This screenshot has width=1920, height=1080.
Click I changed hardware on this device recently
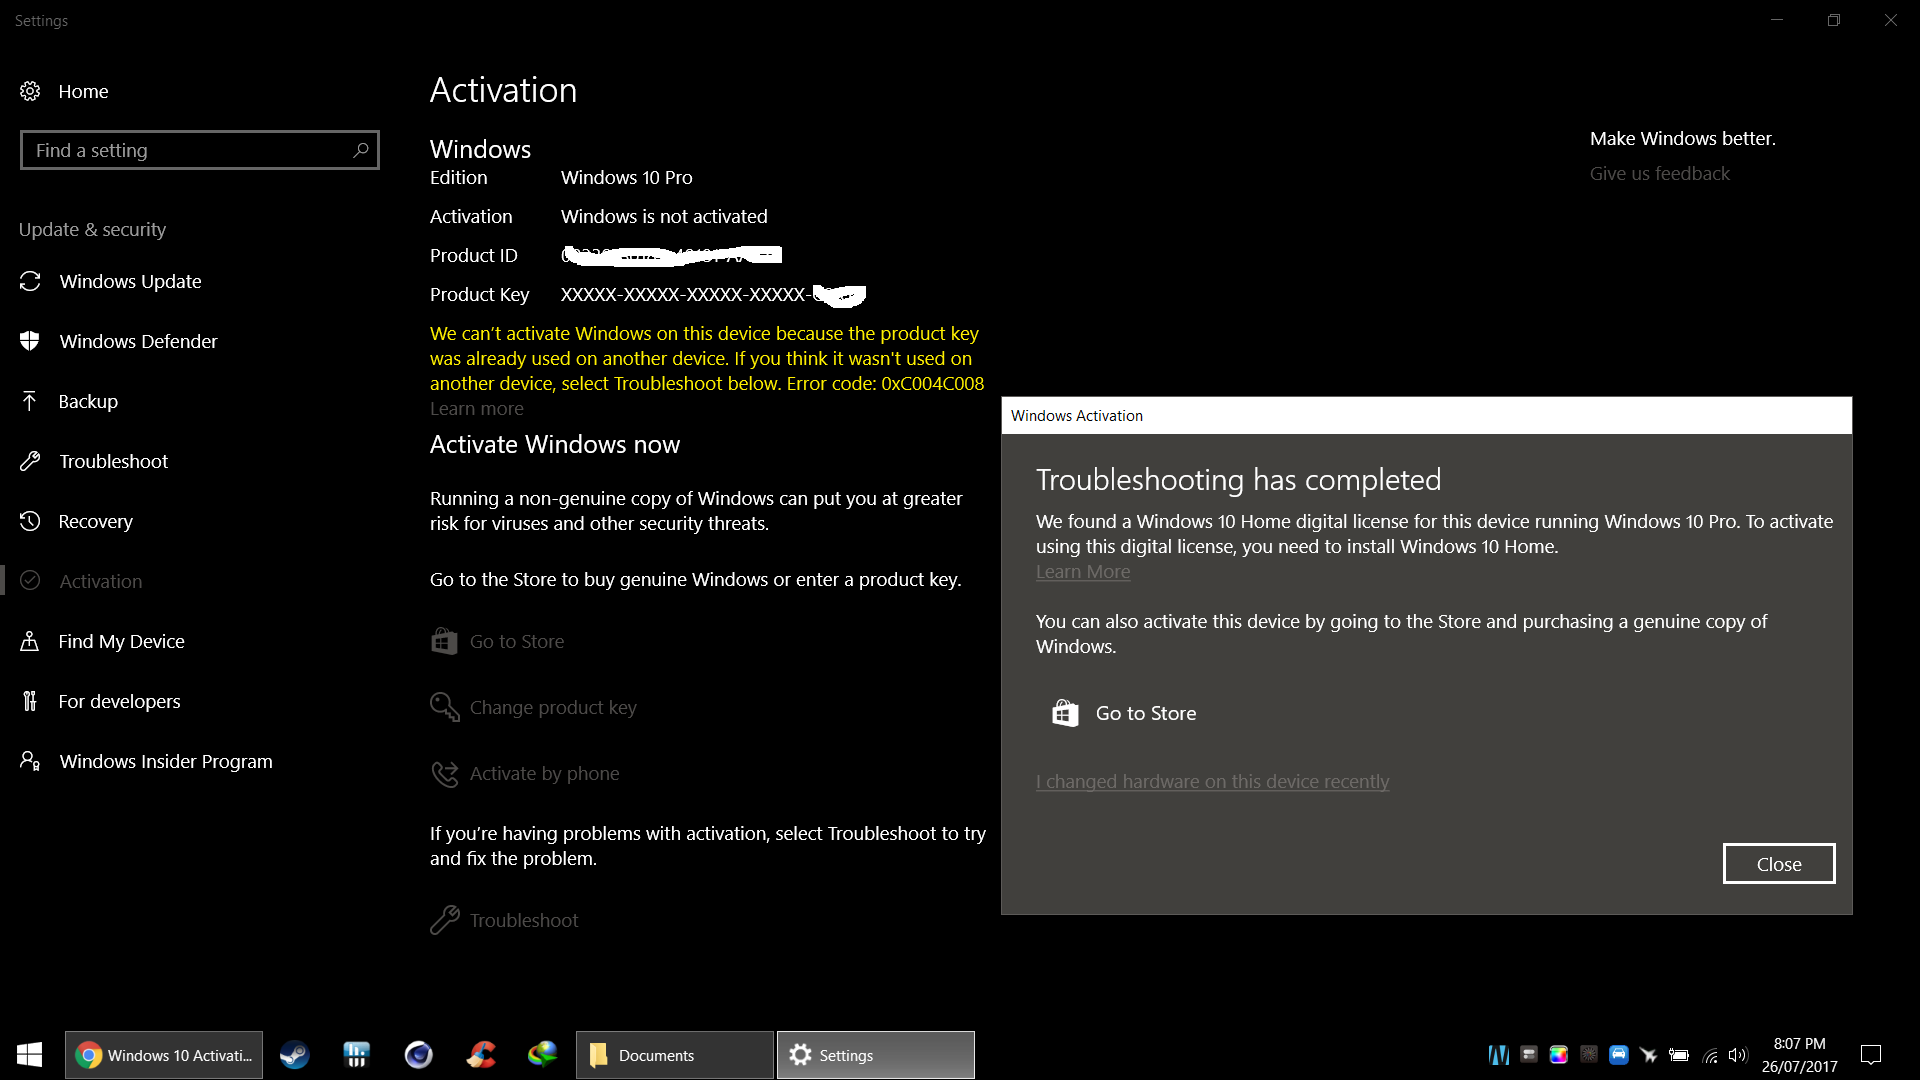click(x=1212, y=781)
